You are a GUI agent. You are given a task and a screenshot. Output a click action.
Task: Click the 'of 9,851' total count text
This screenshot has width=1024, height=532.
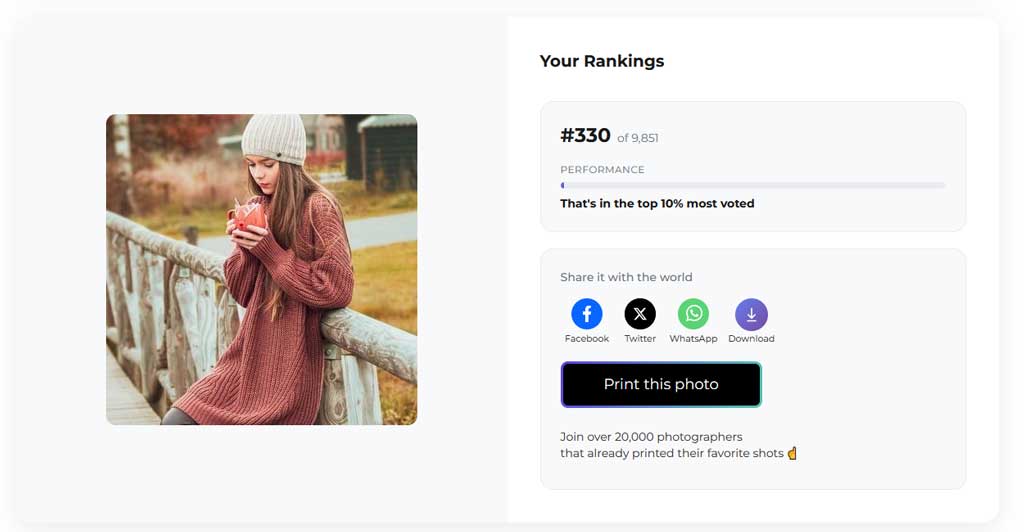tap(637, 138)
